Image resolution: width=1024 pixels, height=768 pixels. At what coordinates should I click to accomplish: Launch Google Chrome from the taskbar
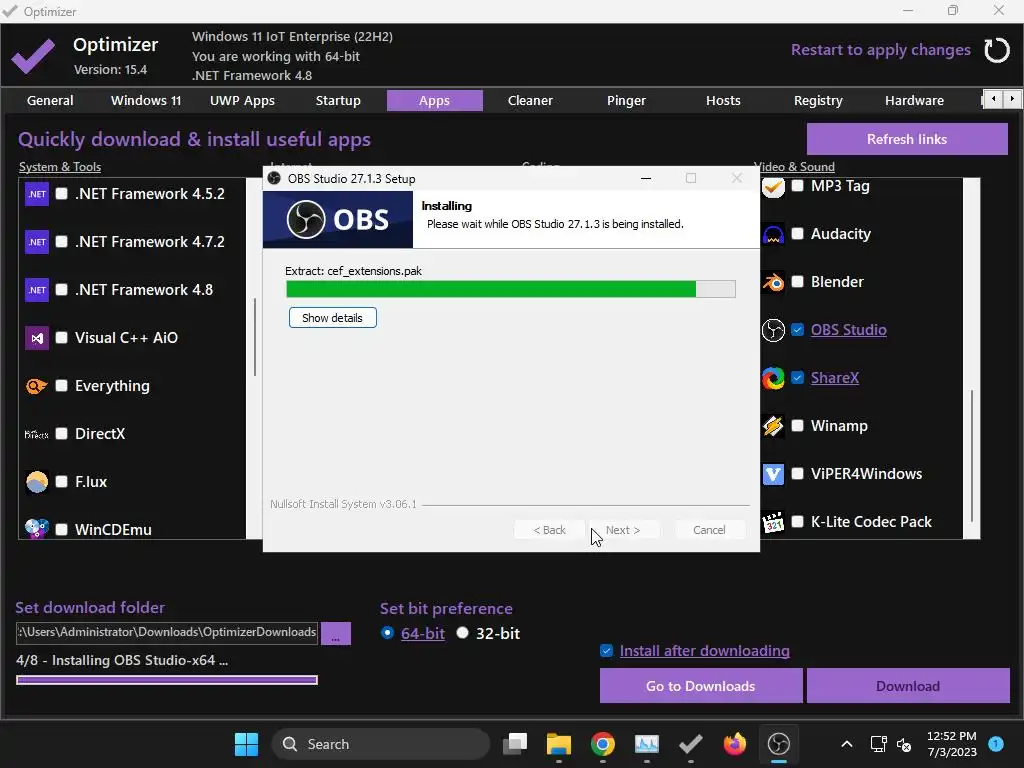602,744
